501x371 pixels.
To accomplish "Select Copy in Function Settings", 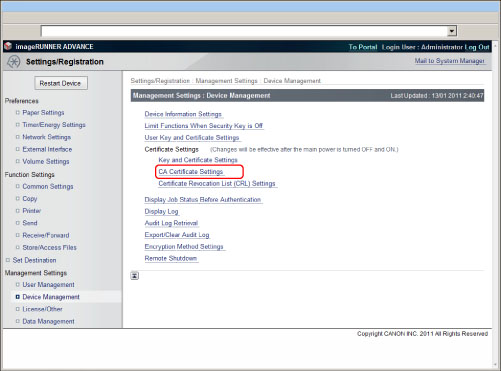I will (x=30, y=199).
